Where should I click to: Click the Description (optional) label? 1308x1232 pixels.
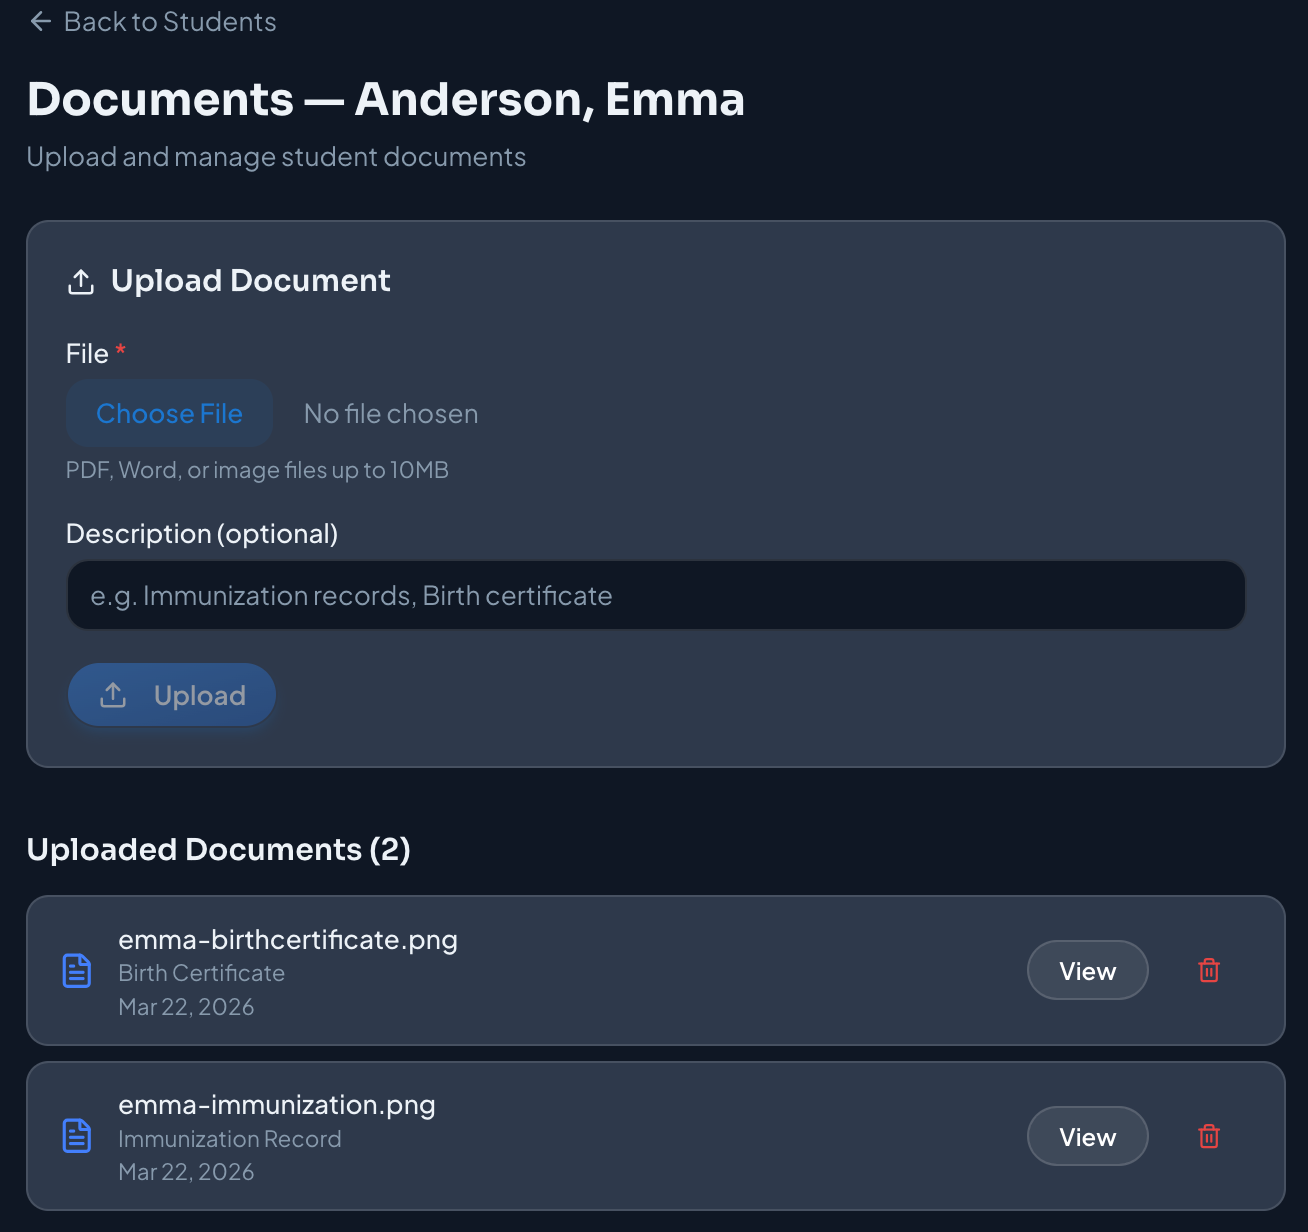[x=202, y=534]
